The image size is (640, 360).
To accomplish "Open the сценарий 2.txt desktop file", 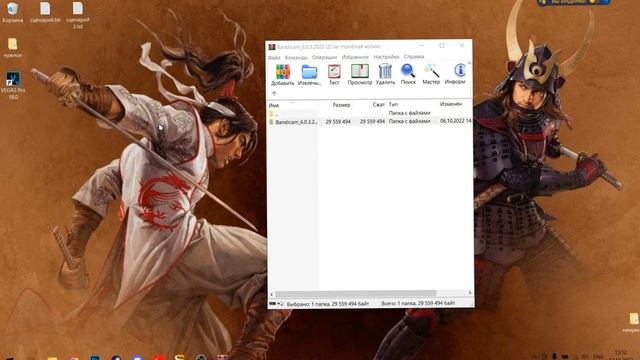I will (x=78, y=16).
